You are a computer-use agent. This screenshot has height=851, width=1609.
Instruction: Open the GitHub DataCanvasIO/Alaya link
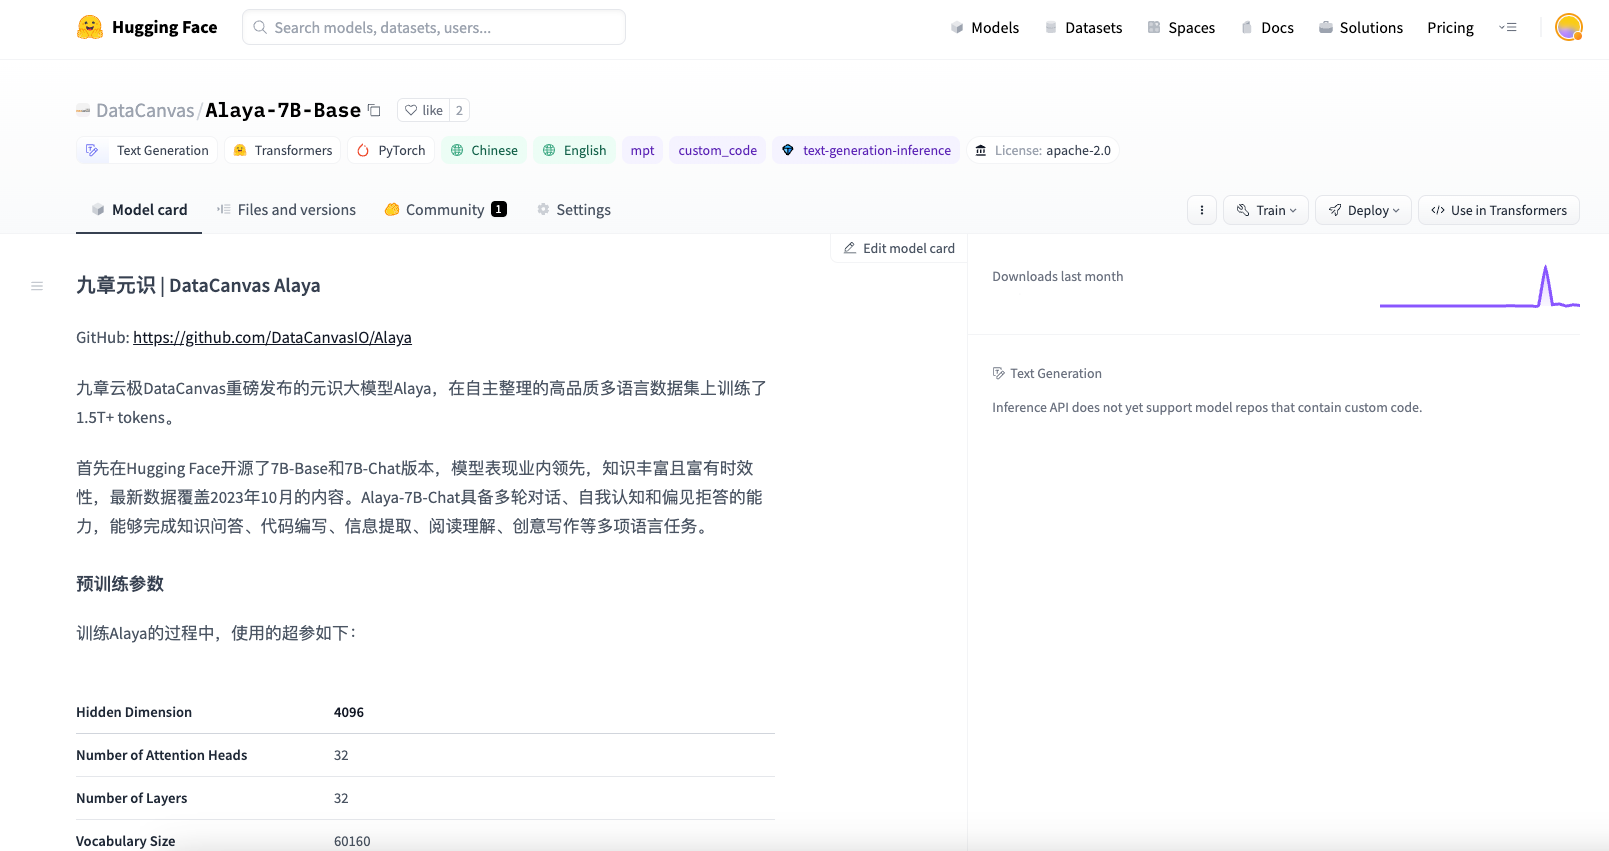(x=272, y=337)
